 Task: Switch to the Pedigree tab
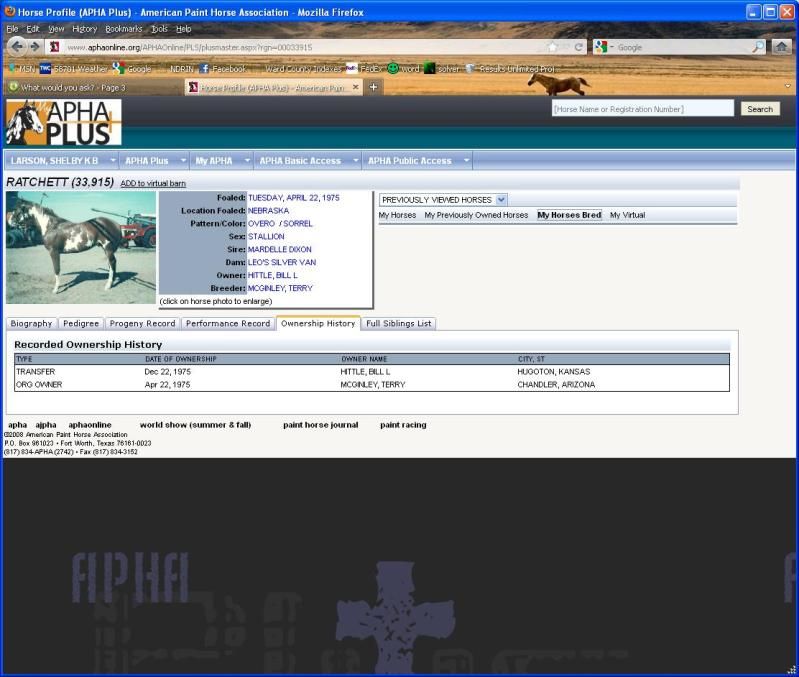coord(81,323)
